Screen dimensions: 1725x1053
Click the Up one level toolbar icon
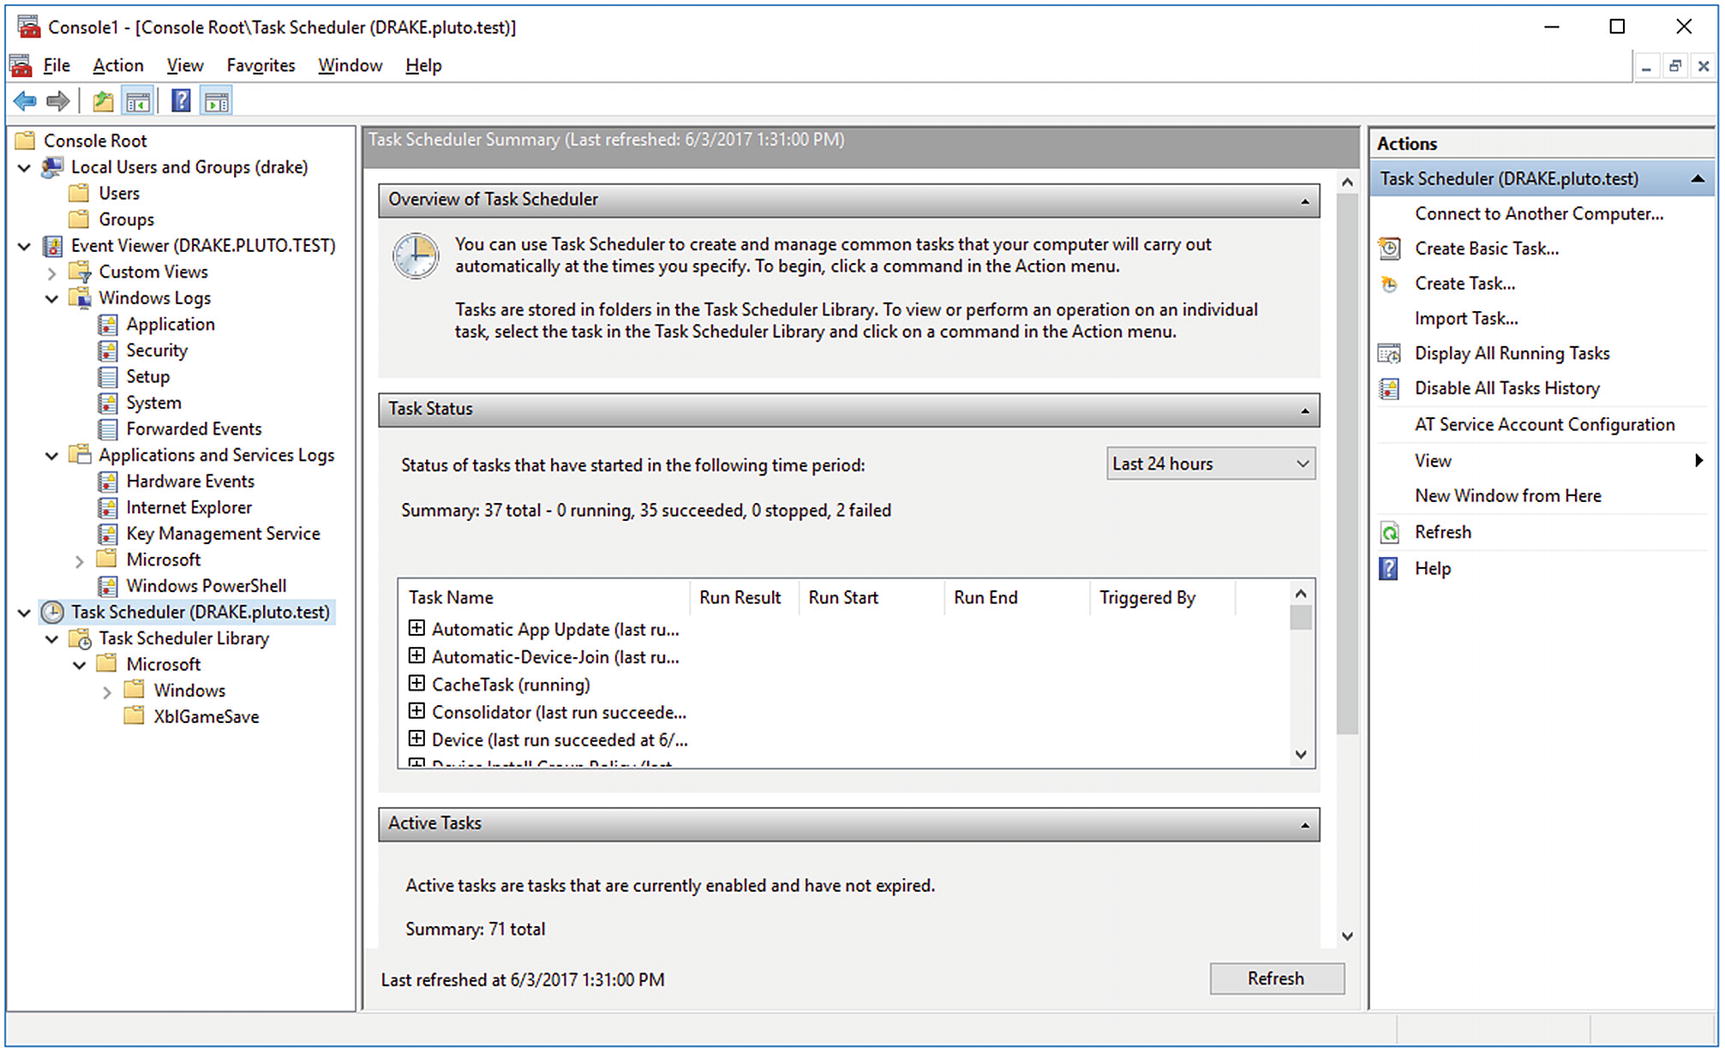tap(103, 101)
